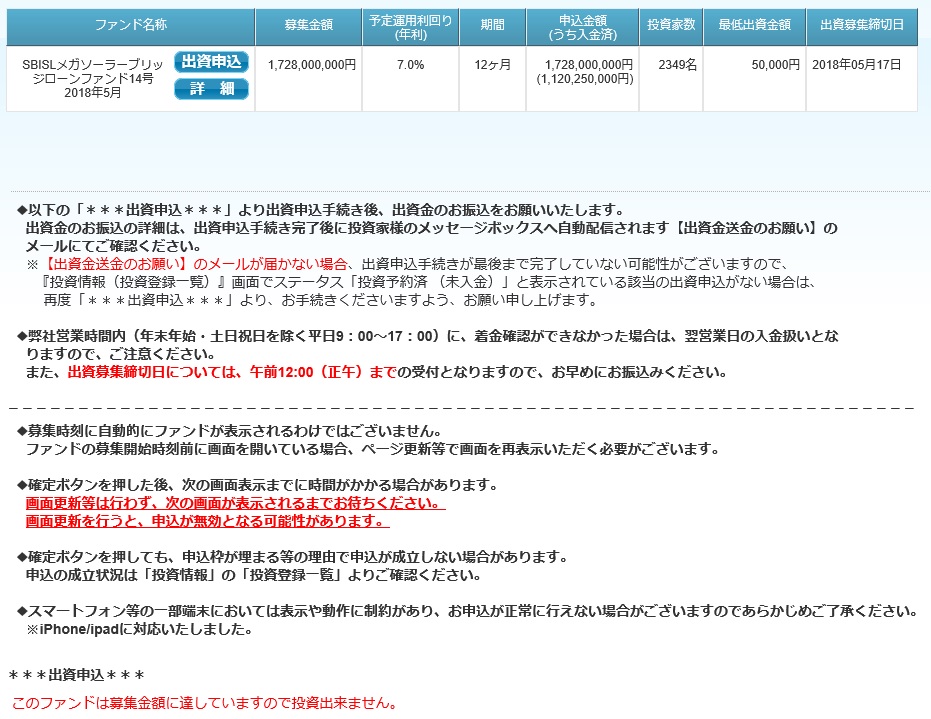Click the 出資申込 button
This screenshot has height=719, width=931.
pyautogui.click(x=211, y=62)
